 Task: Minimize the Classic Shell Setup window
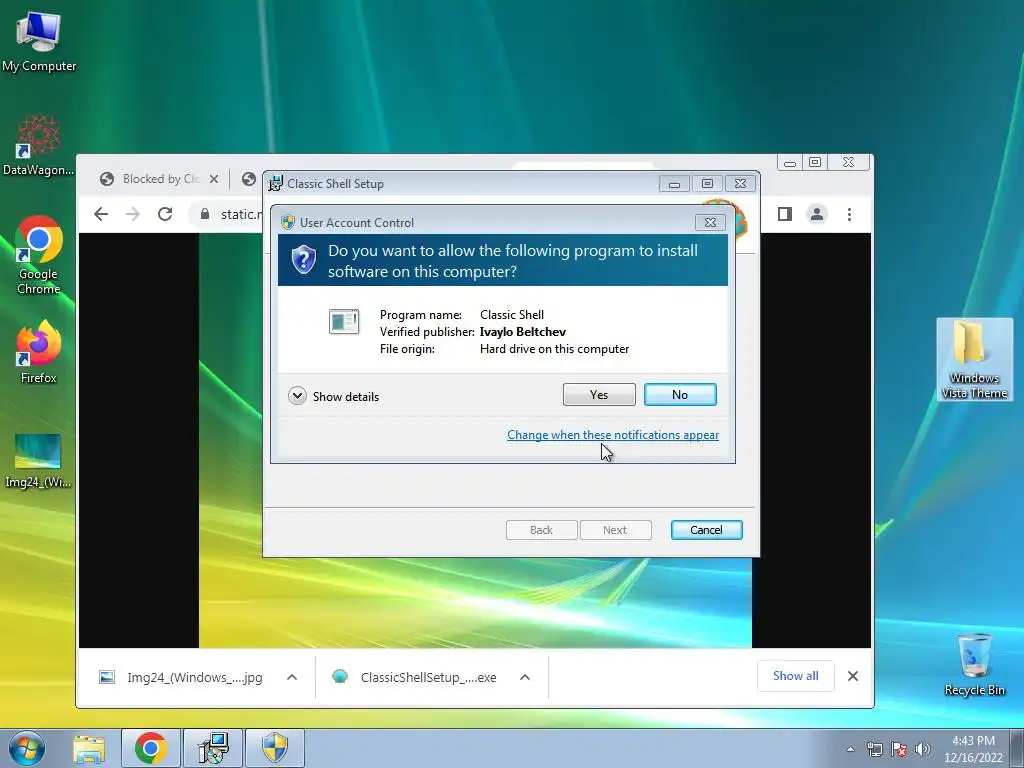point(674,184)
